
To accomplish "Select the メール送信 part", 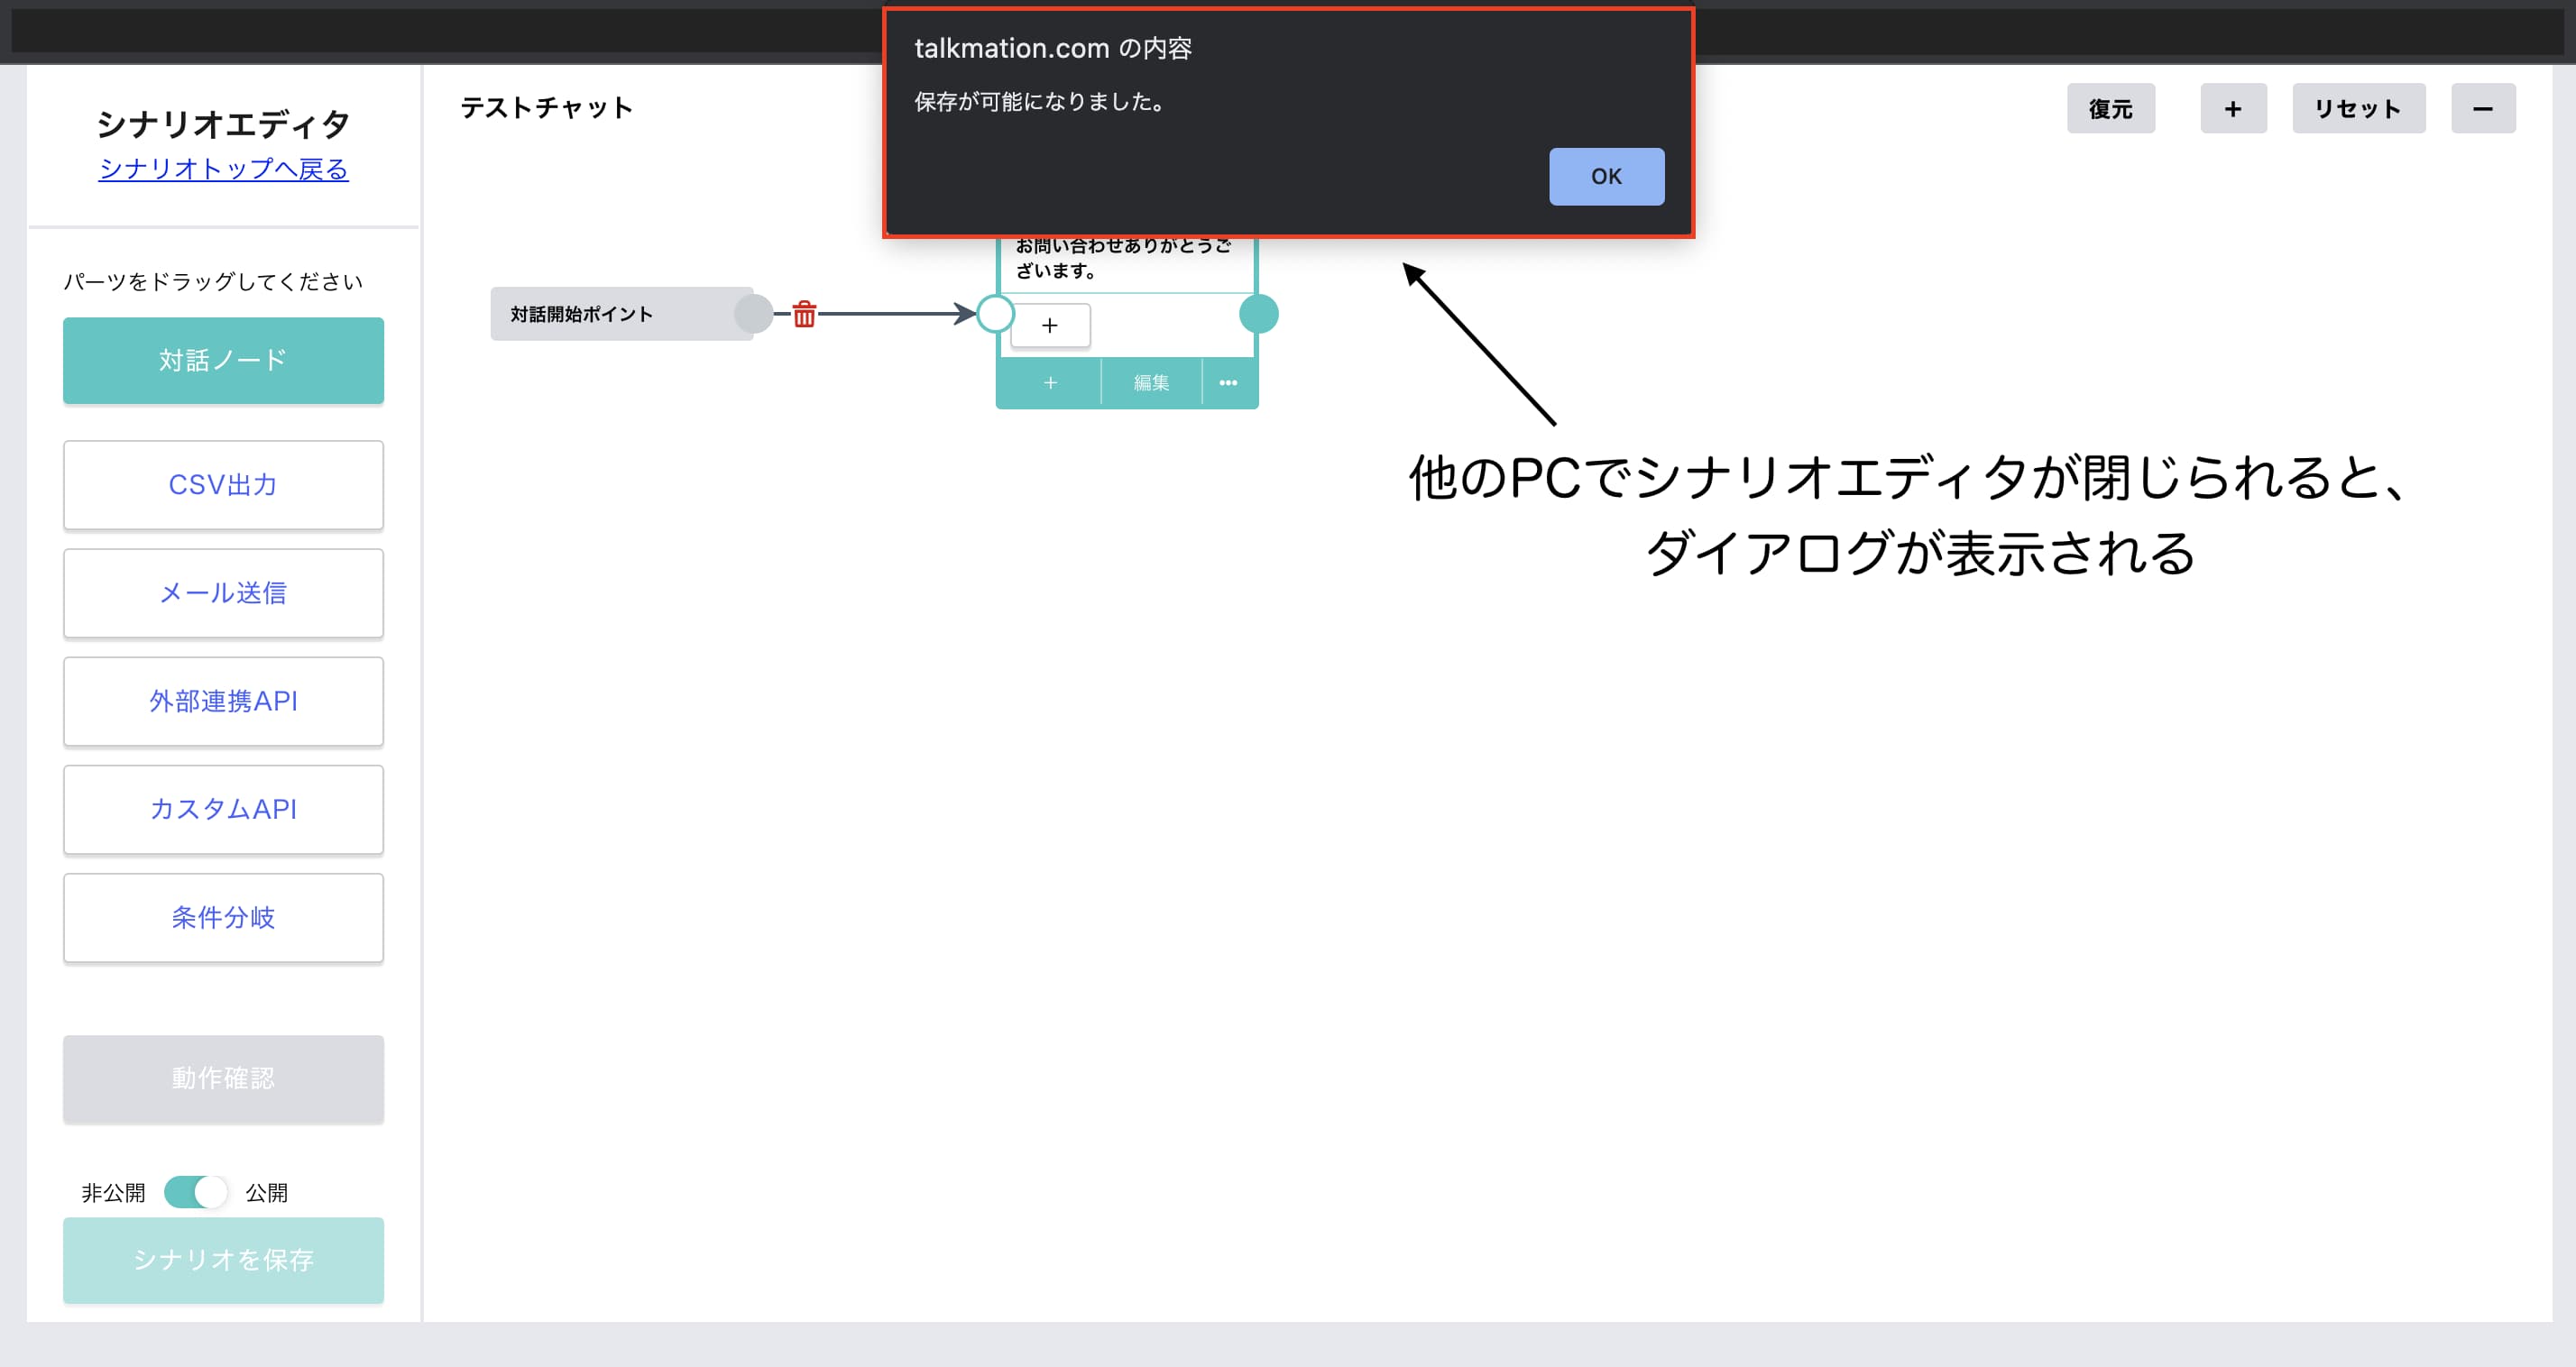I will (x=223, y=593).
